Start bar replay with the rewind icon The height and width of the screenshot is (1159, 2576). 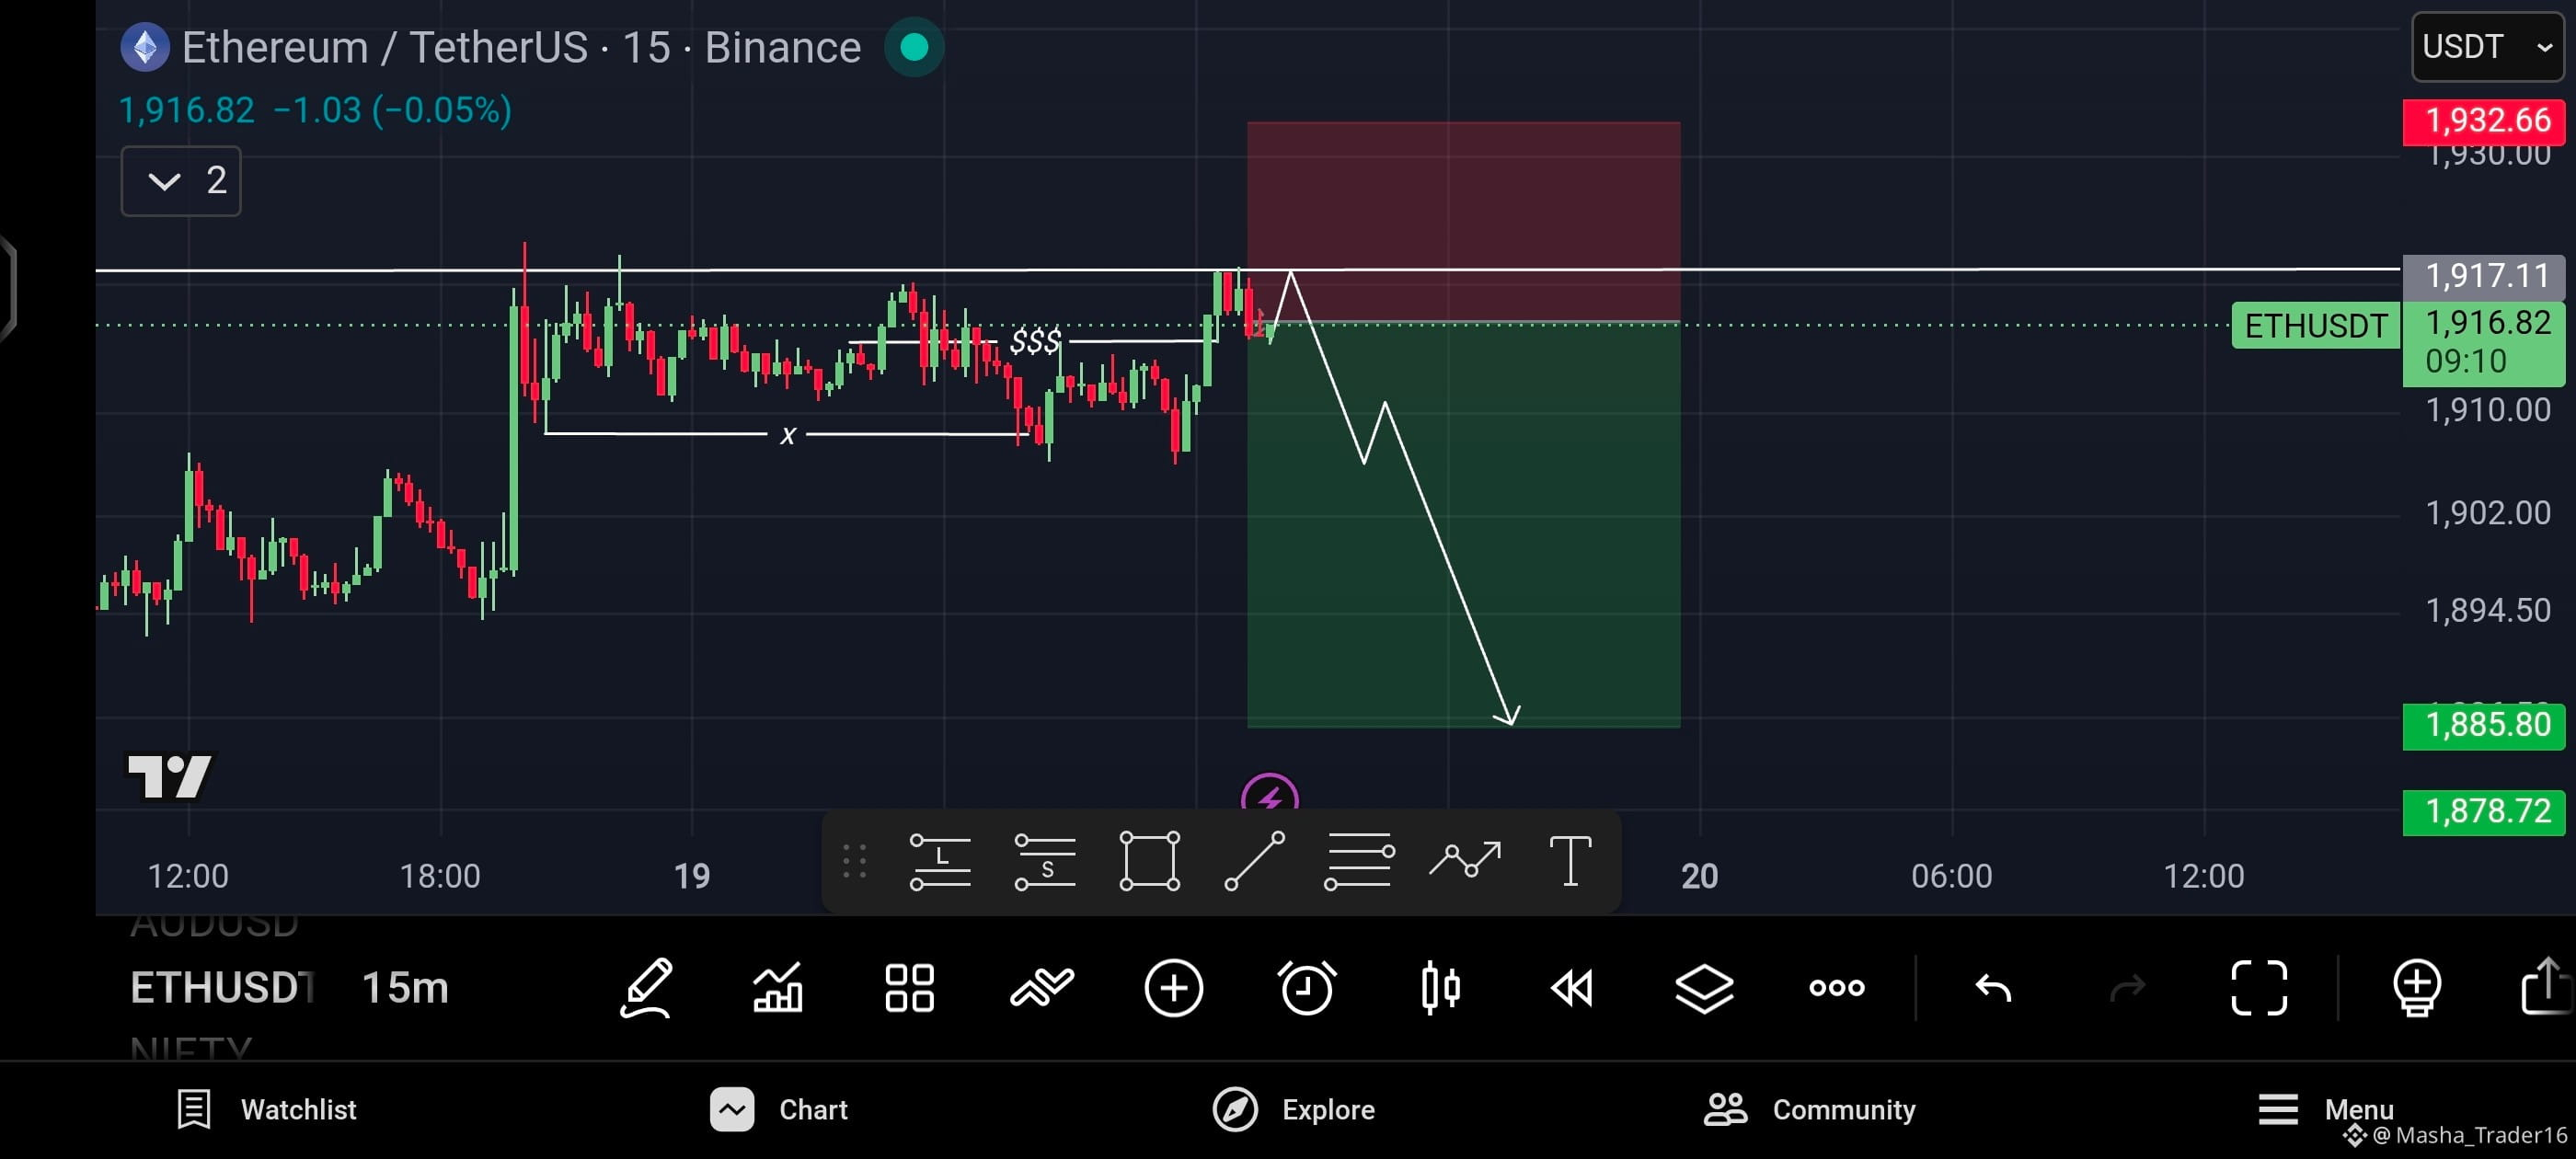tap(1571, 988)
